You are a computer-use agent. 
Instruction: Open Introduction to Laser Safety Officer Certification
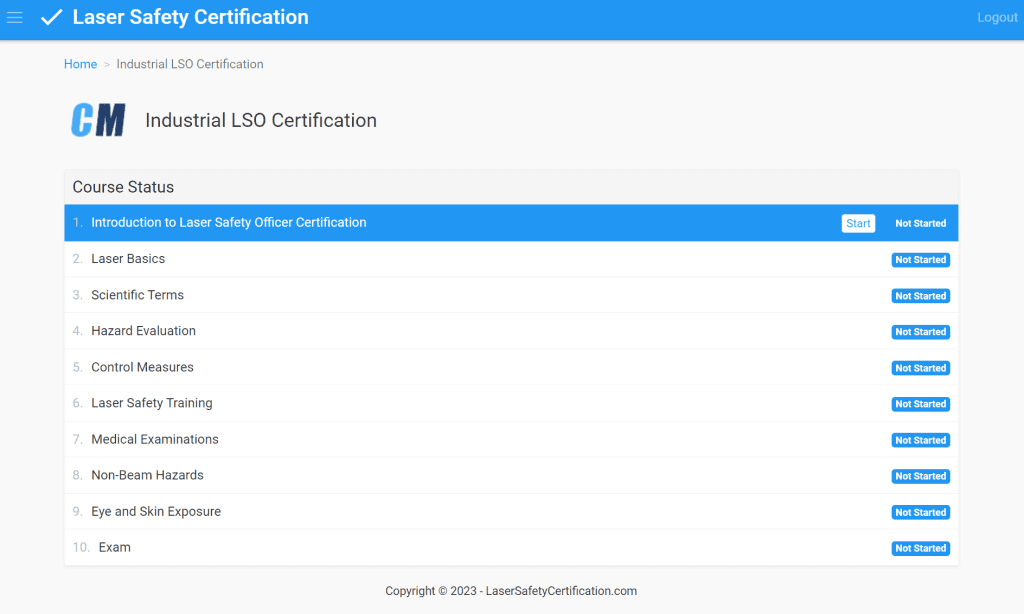(229, 223)
